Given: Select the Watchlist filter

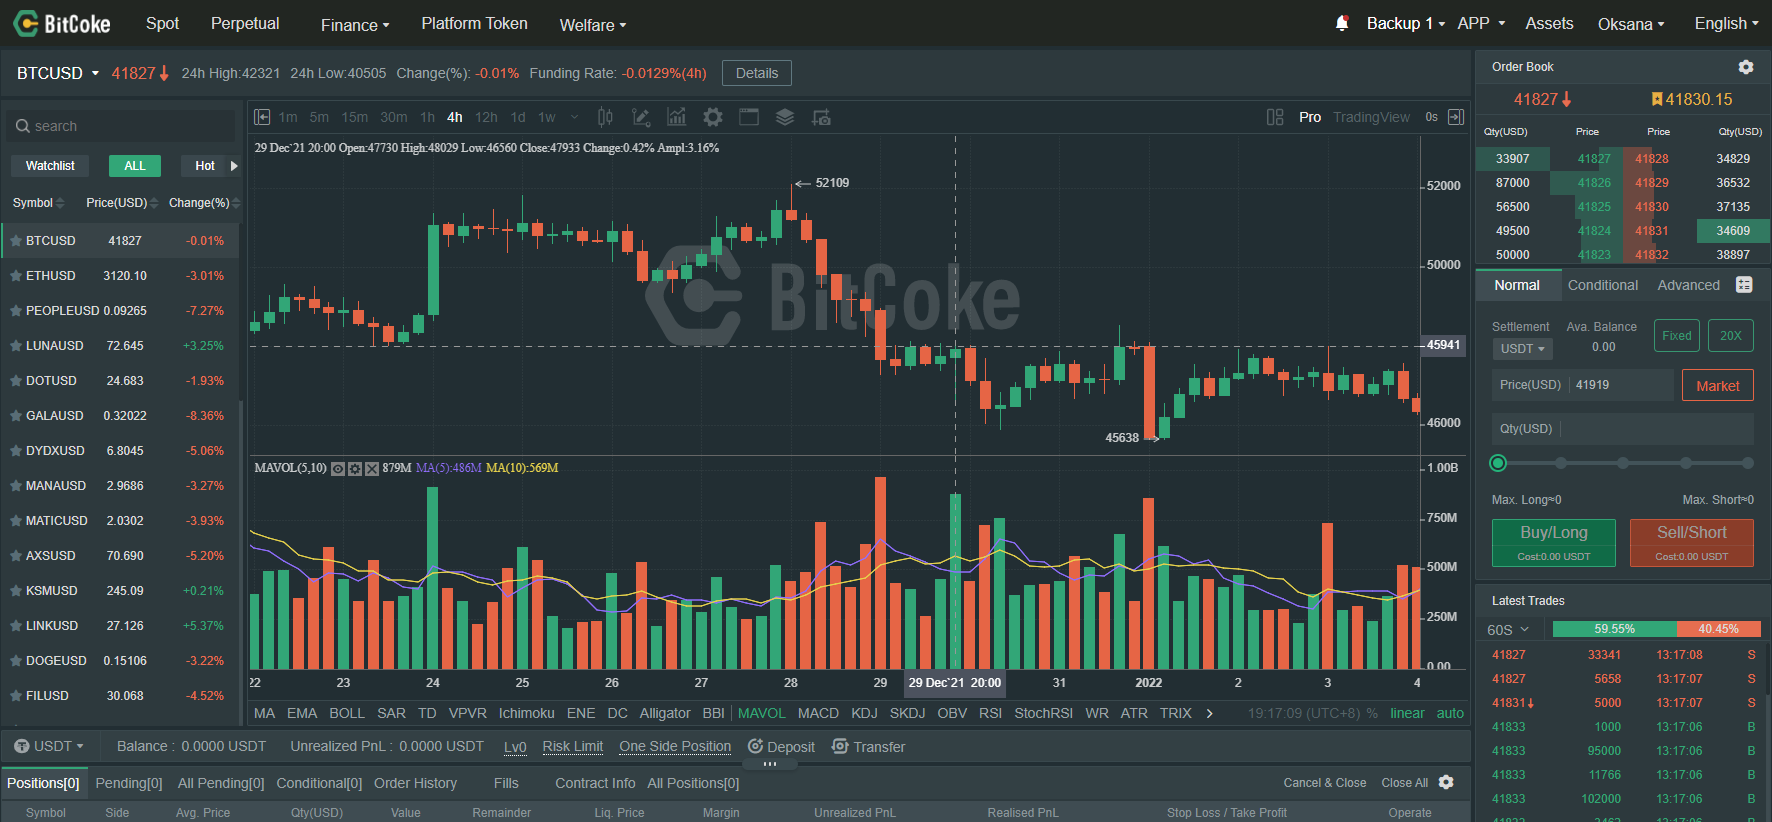Looking at the screenshot, I should [x=50, y=166].
